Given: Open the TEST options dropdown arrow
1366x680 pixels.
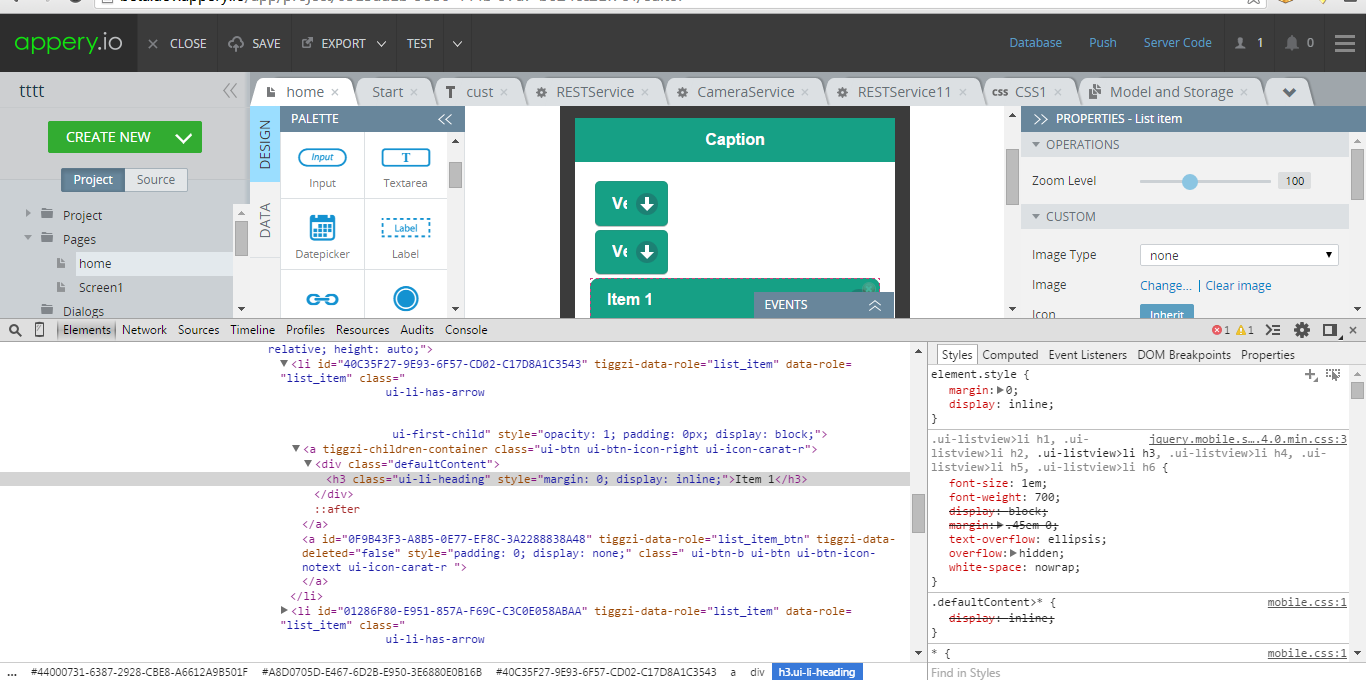Looking at the screenshot, I should 457,44.
